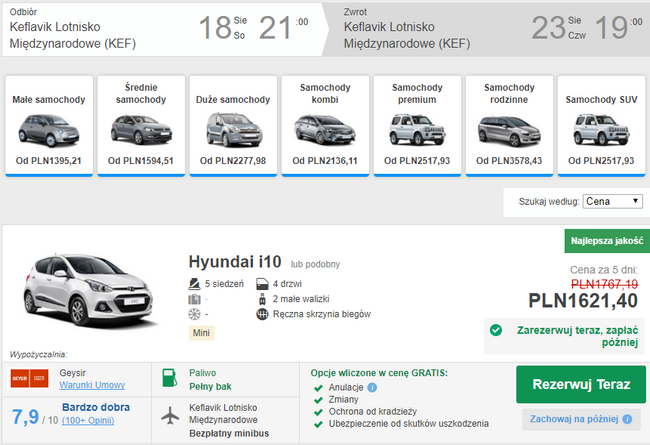The image size is (650, 445).
Task: Click the airplane icon by Keflavik Lotnisko
Action: 170,416
